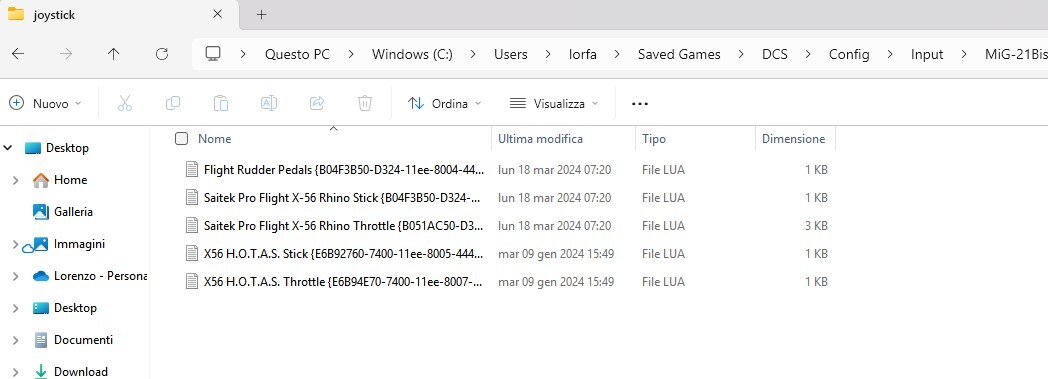Expand the Download tree node
The width and height of the screenshot is (1048, 379).
click(x=15, y=372)
